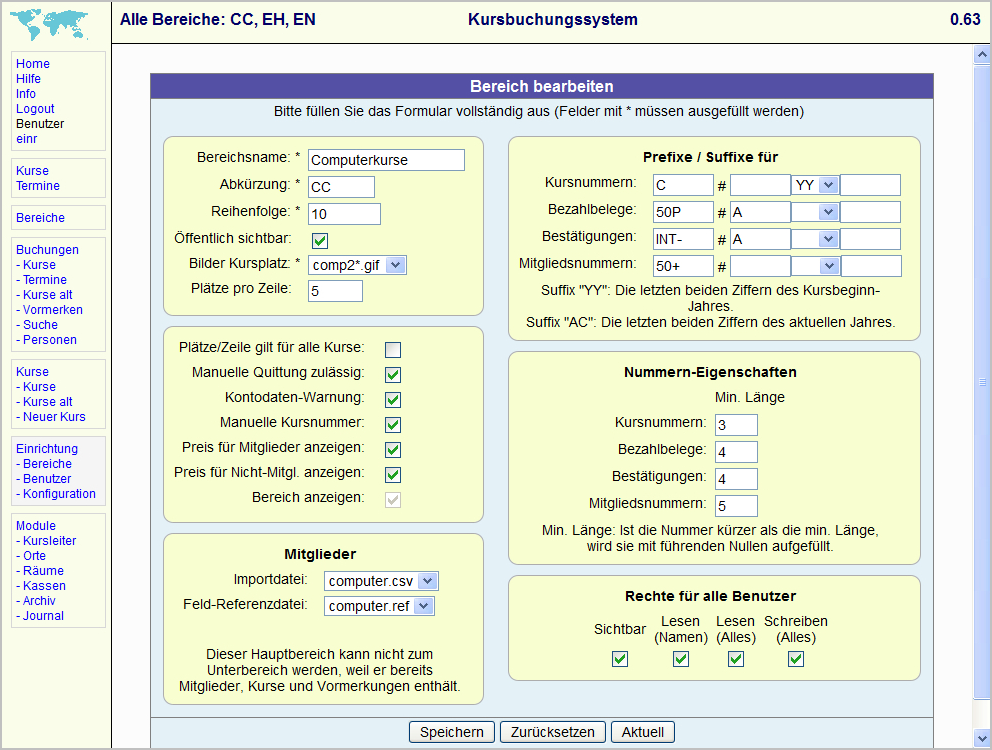Open Bestätigungen suffix dropdown
The height and width of the screenshot is (750, 992).
click(x=815, y=239)
